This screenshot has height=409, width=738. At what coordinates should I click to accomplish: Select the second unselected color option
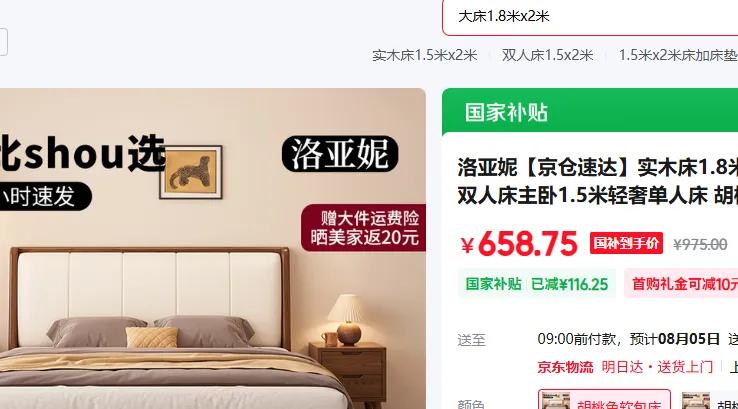(x=708, y=400)
